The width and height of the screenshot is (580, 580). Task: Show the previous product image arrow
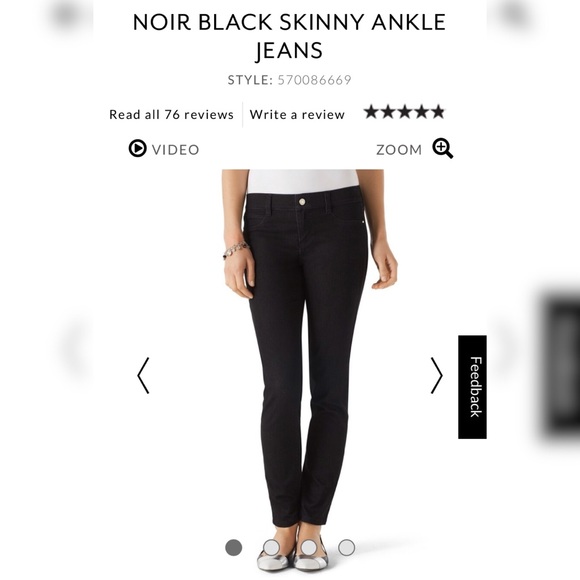[143, 375]
